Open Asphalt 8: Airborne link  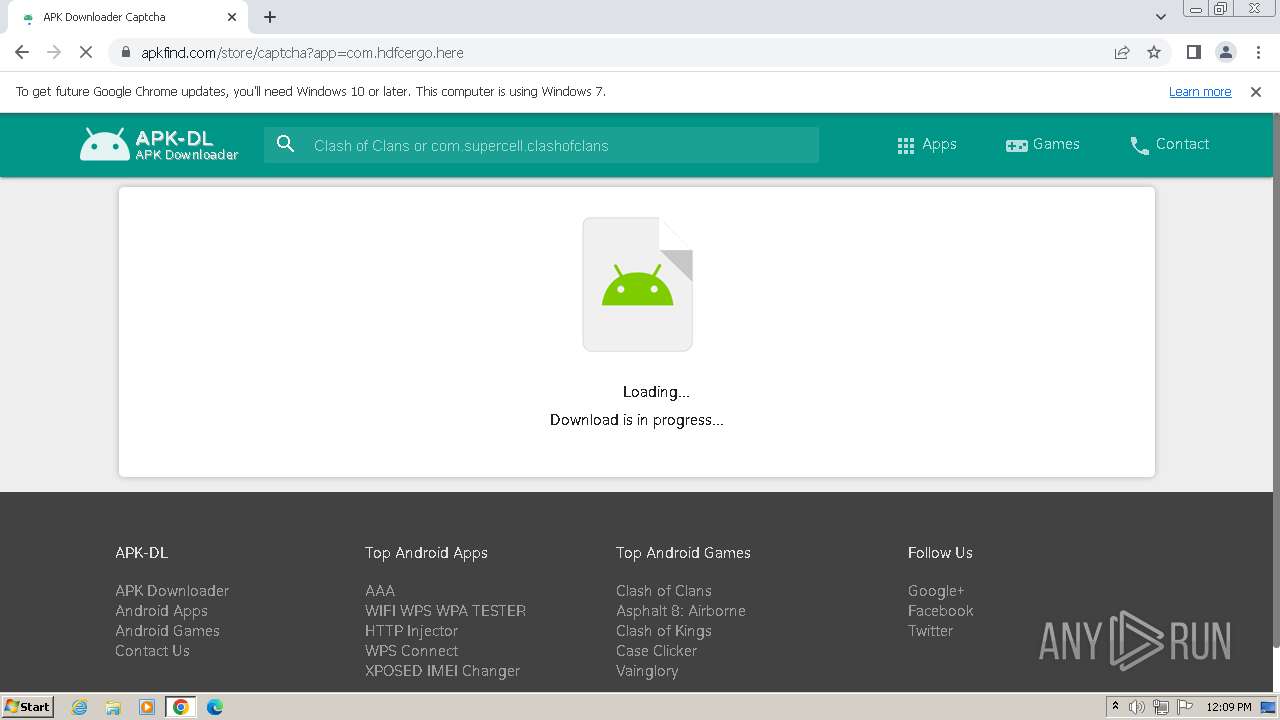(x=681, y=611)
